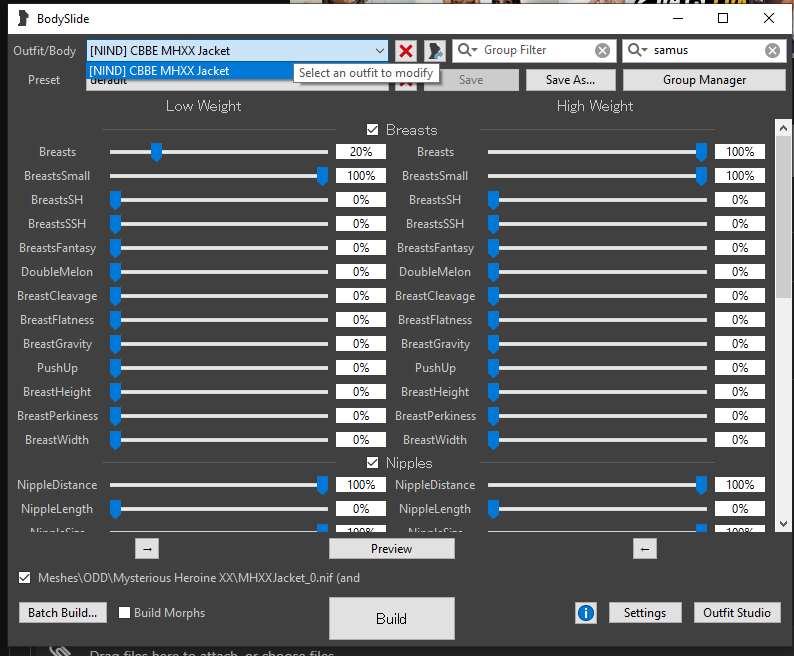Click the low weight BreastsFantasy slider label
794x656 pixels.
[x=57, y=248]
